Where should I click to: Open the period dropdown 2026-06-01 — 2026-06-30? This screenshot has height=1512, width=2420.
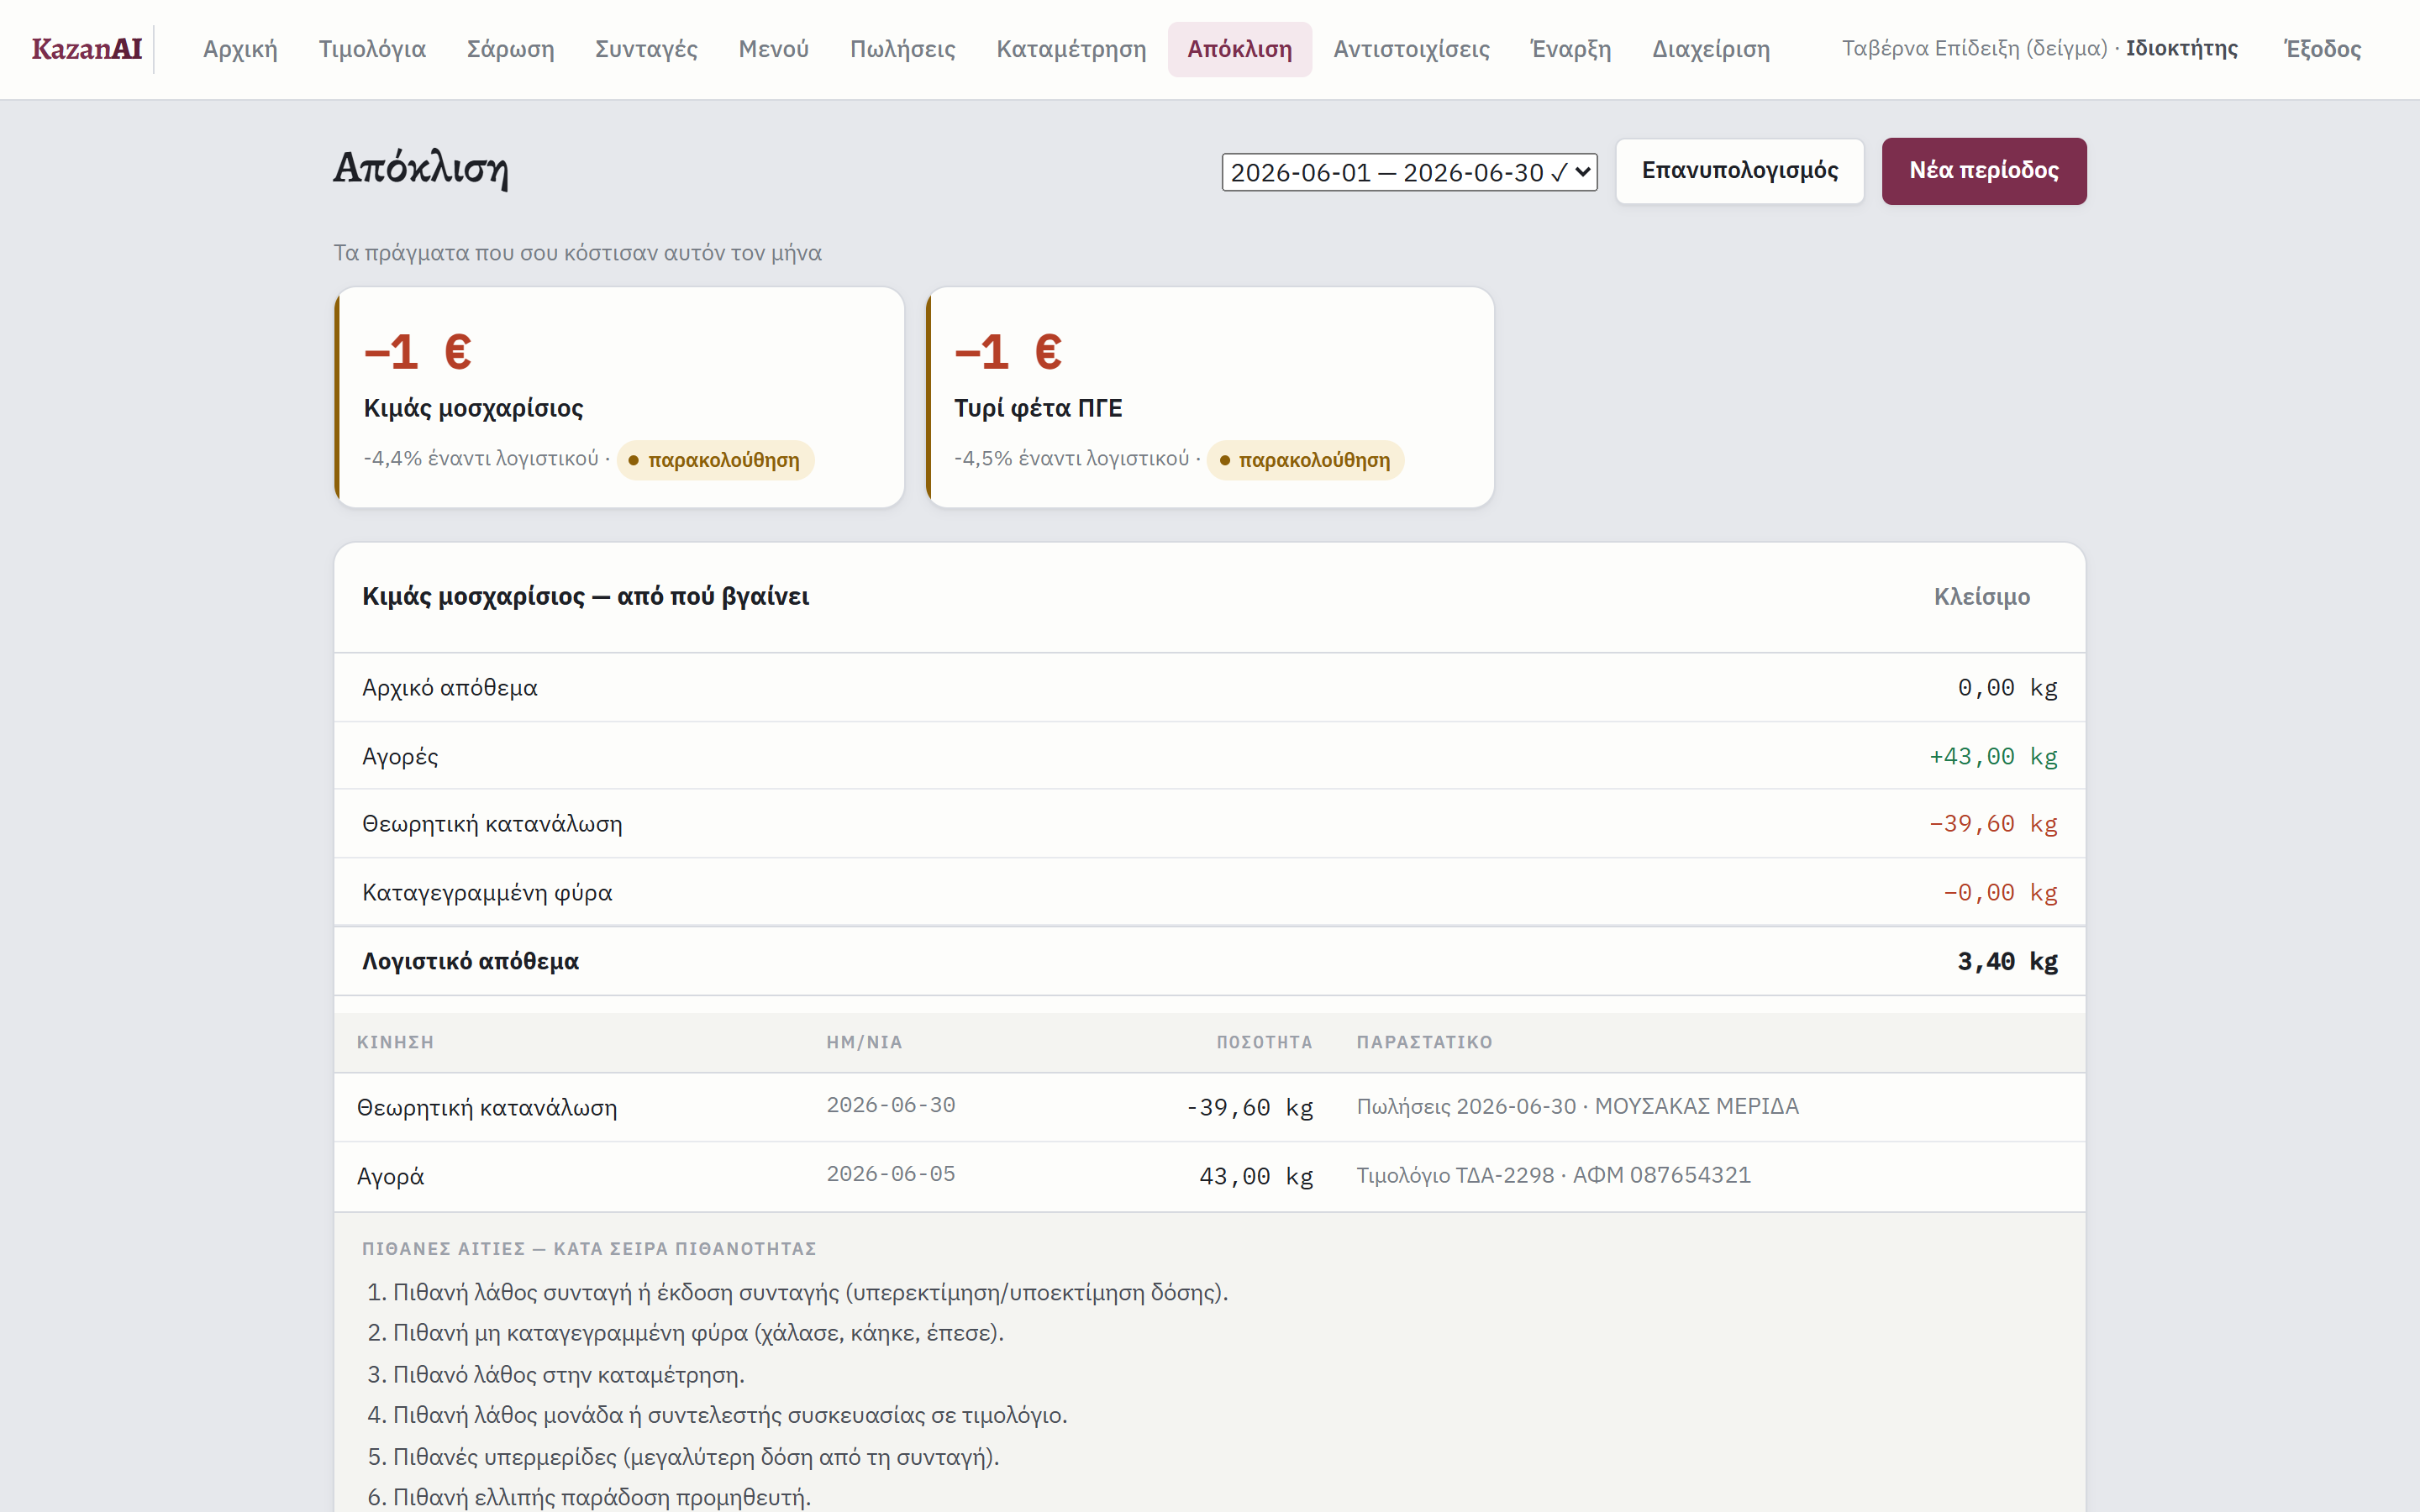[x=1409, y=172]
